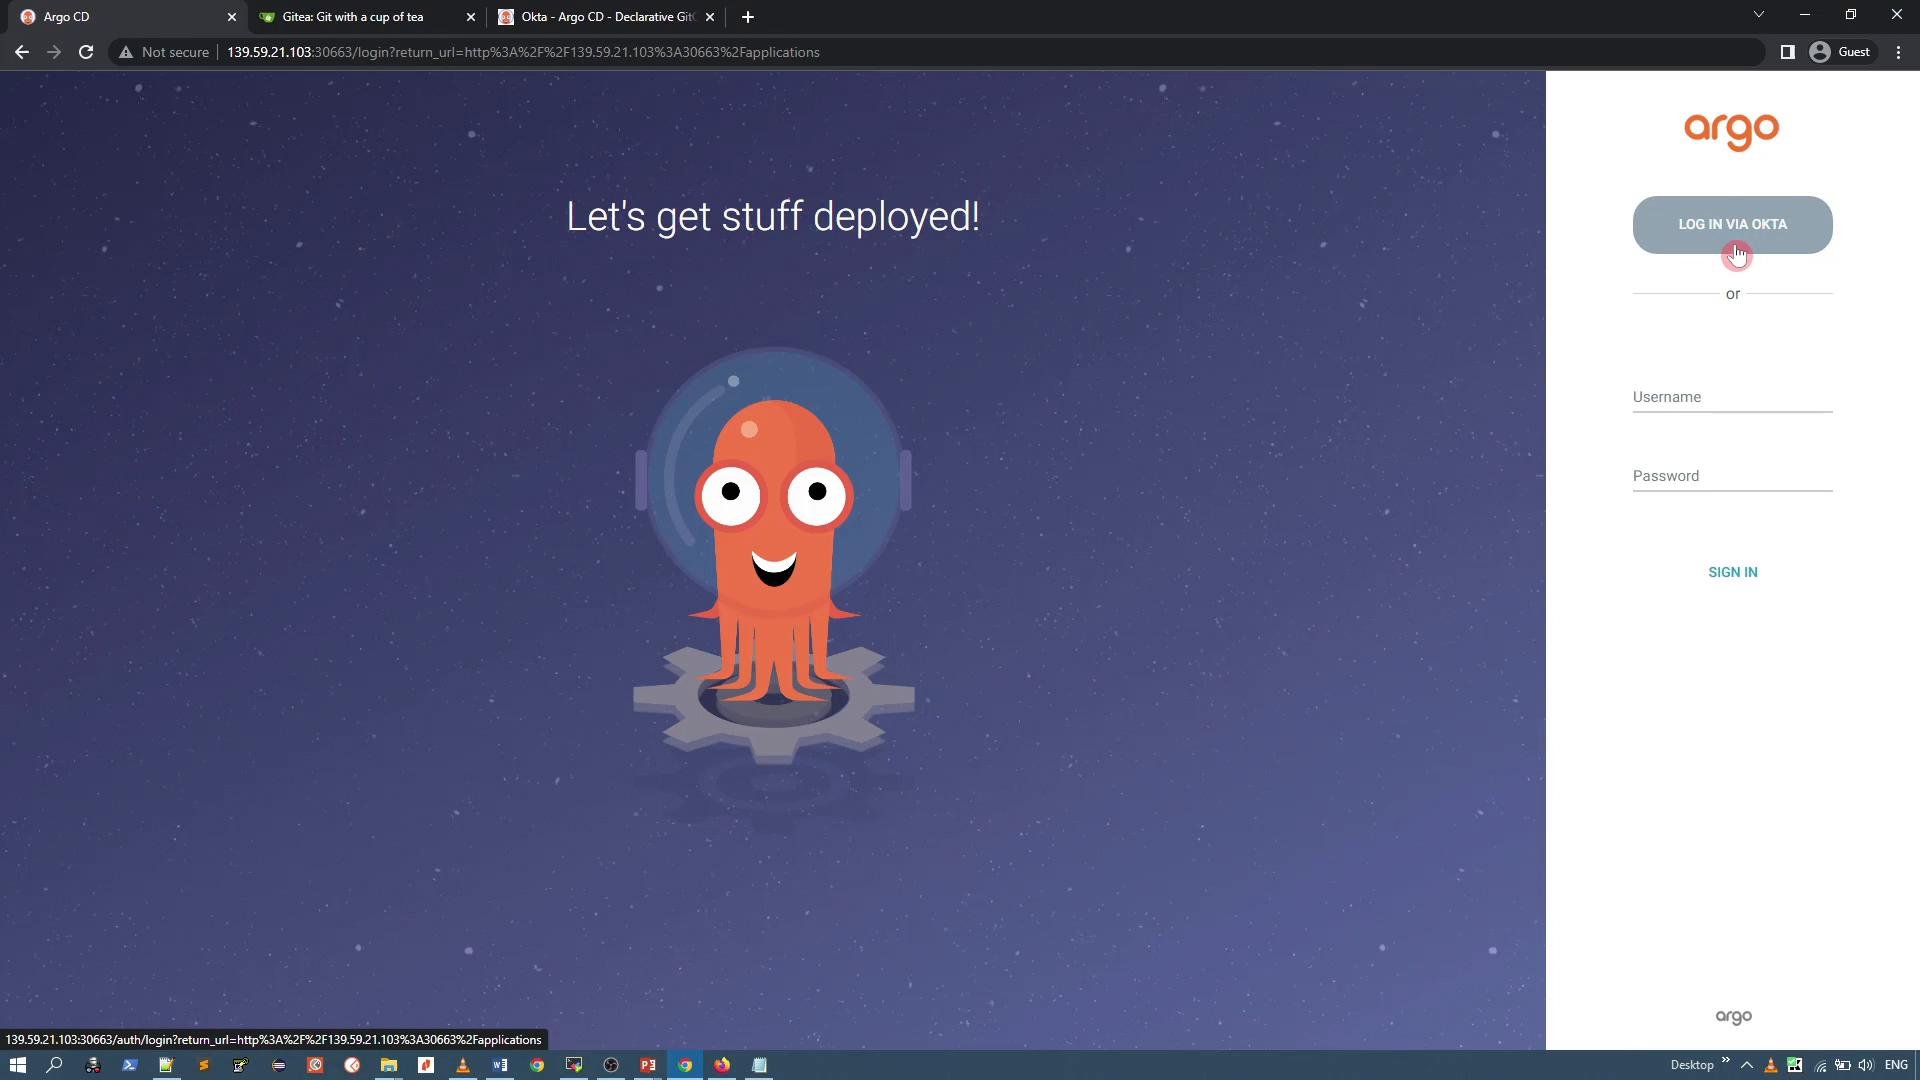Viewport: 1920px width, 1080px height.
Task: Show hidden system tray icons
Action: pyautogui.click(x=1746, y=1065)
